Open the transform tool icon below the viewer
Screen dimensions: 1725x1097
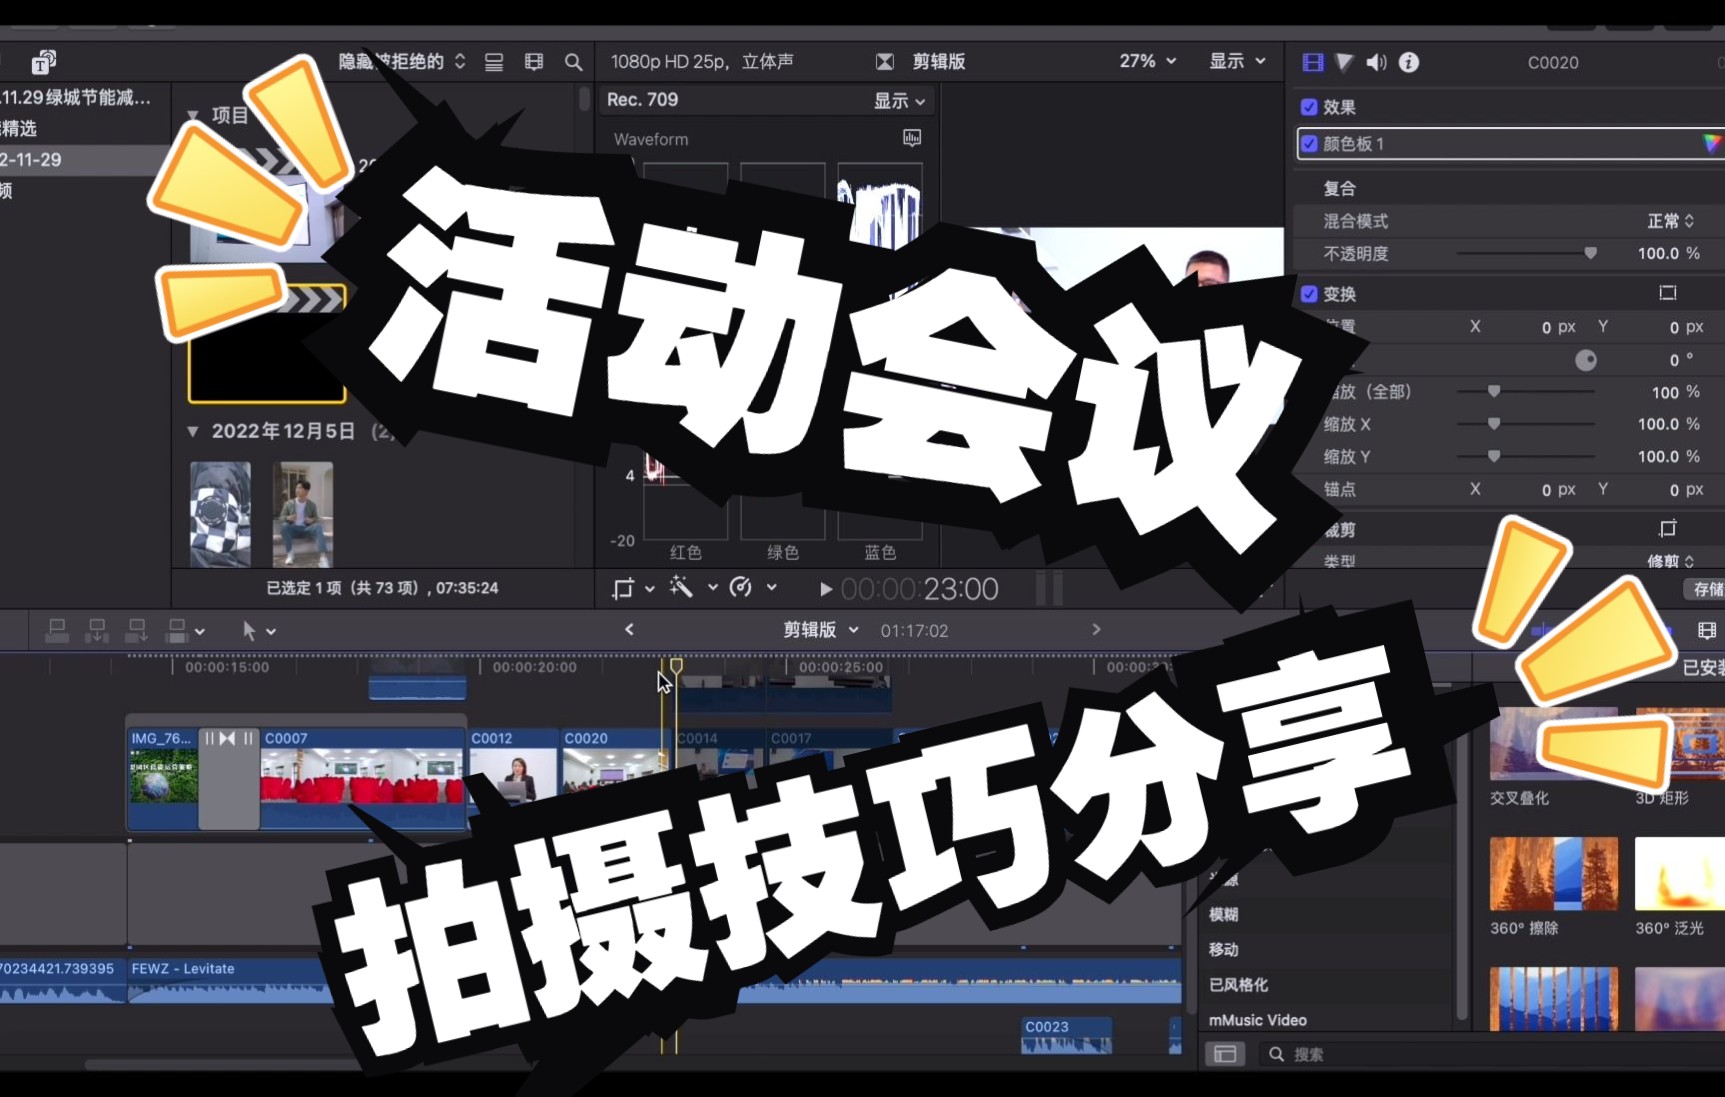[623, 588]
